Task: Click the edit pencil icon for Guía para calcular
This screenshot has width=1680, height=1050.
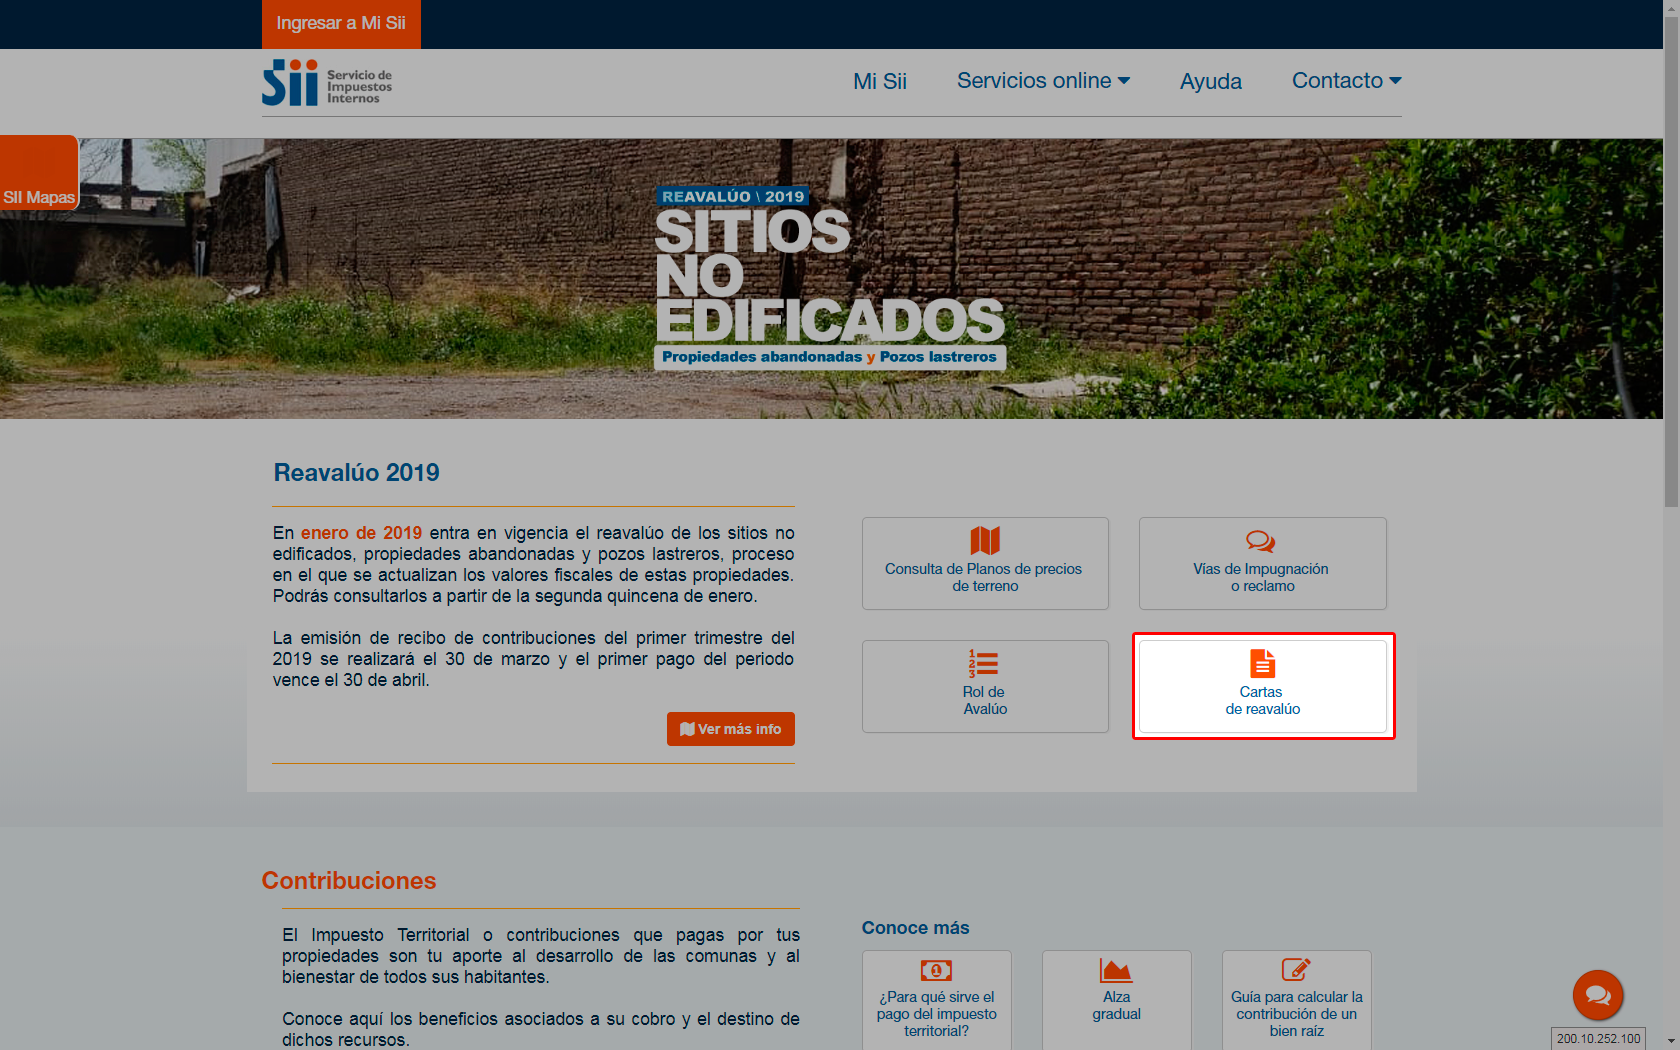Action: tap(1296, 969)
